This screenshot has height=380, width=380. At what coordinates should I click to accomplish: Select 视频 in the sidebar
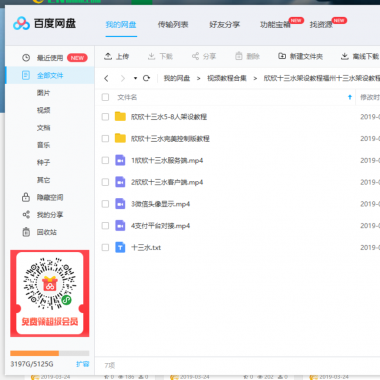[x=43, y=110]
